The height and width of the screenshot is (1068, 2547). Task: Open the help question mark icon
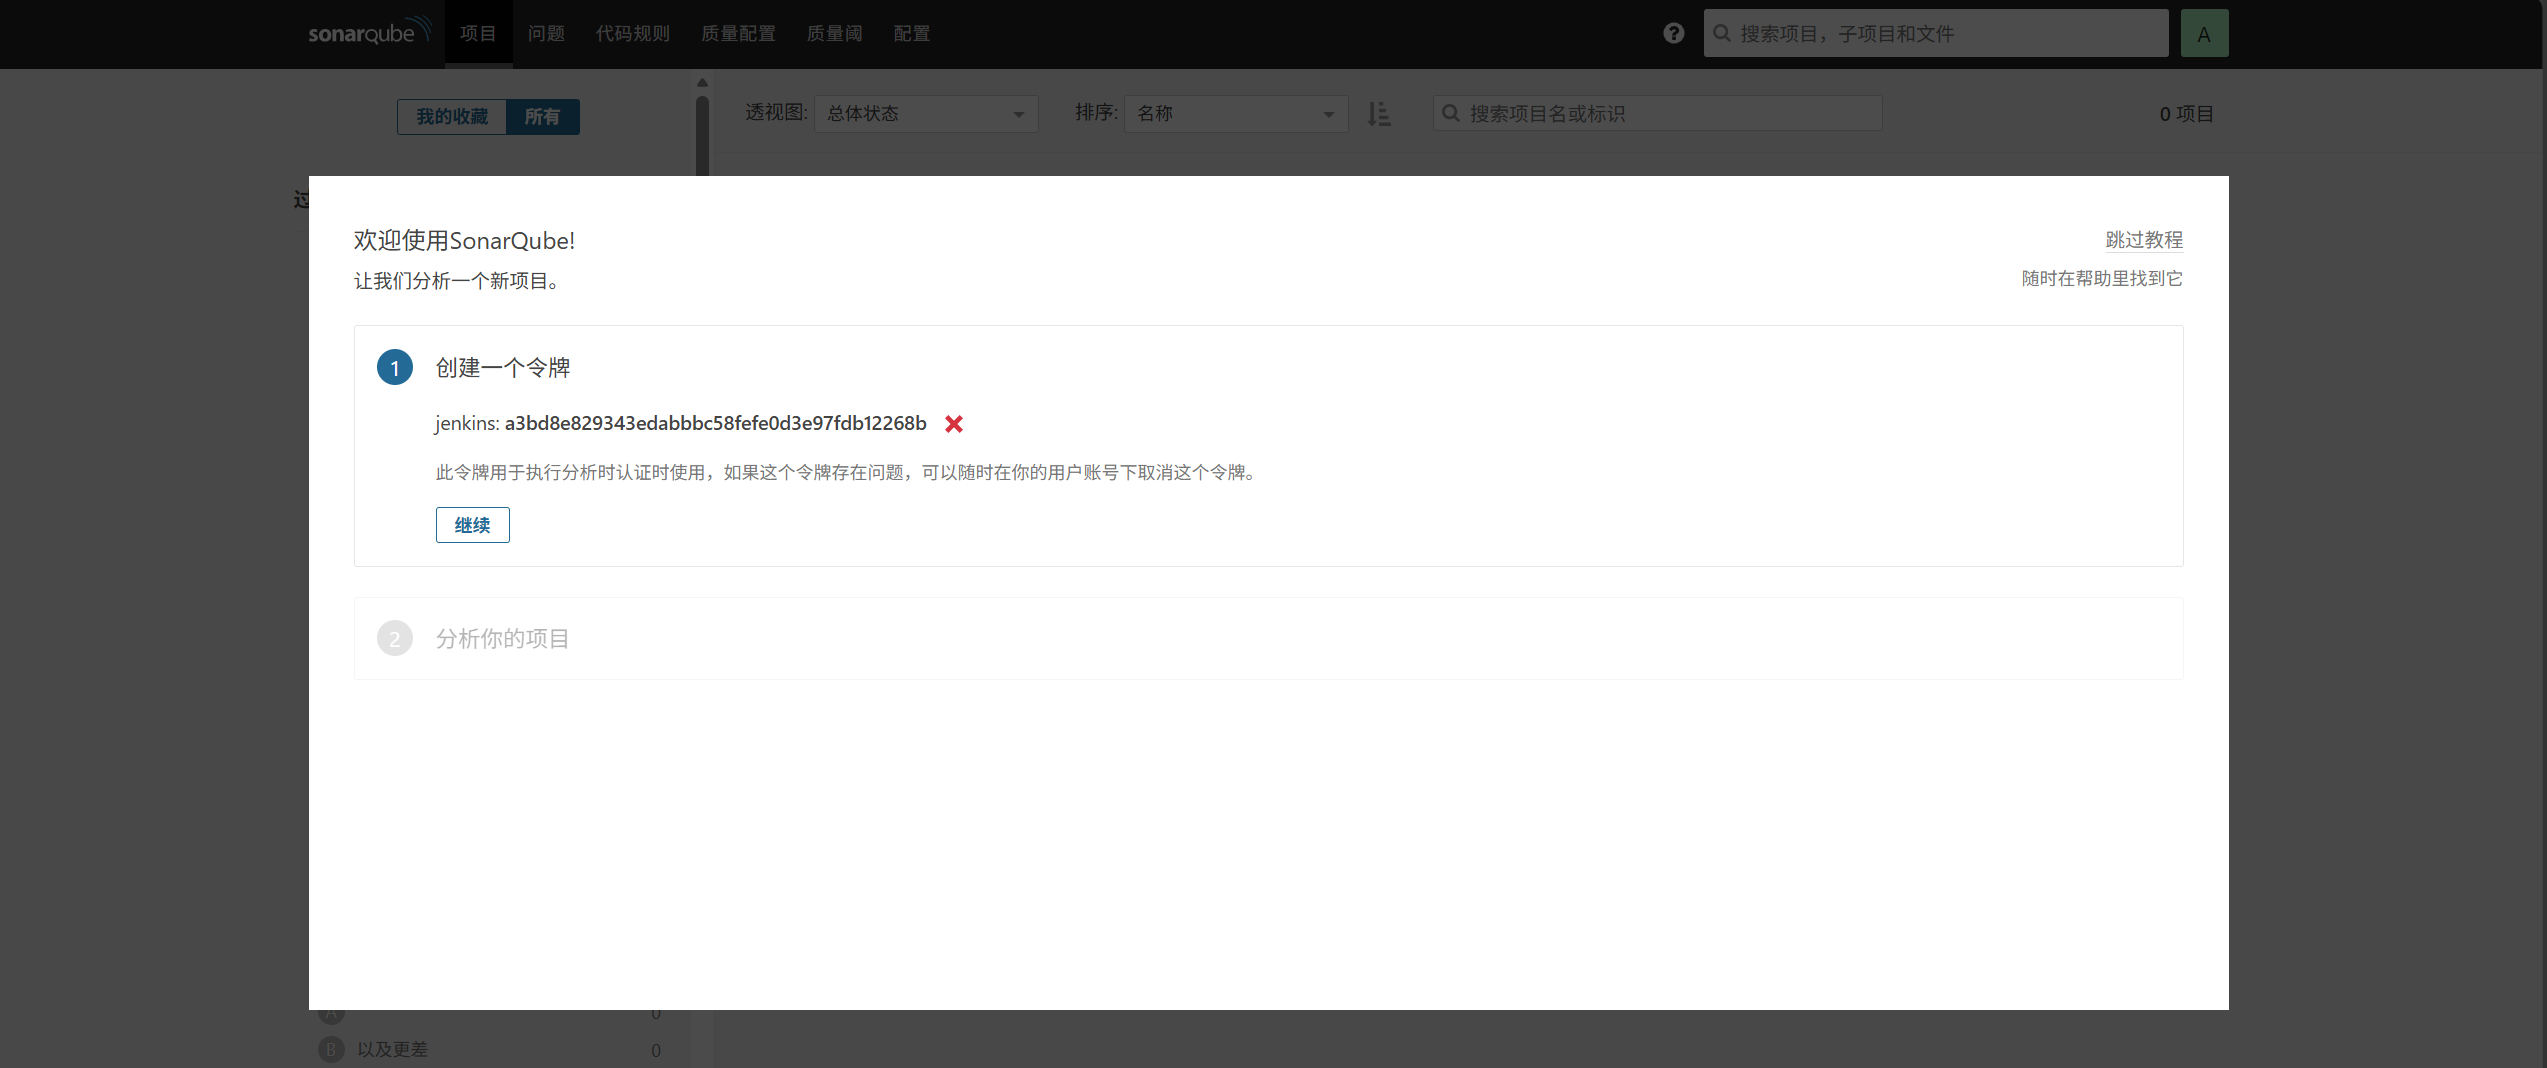point(1673,34)
